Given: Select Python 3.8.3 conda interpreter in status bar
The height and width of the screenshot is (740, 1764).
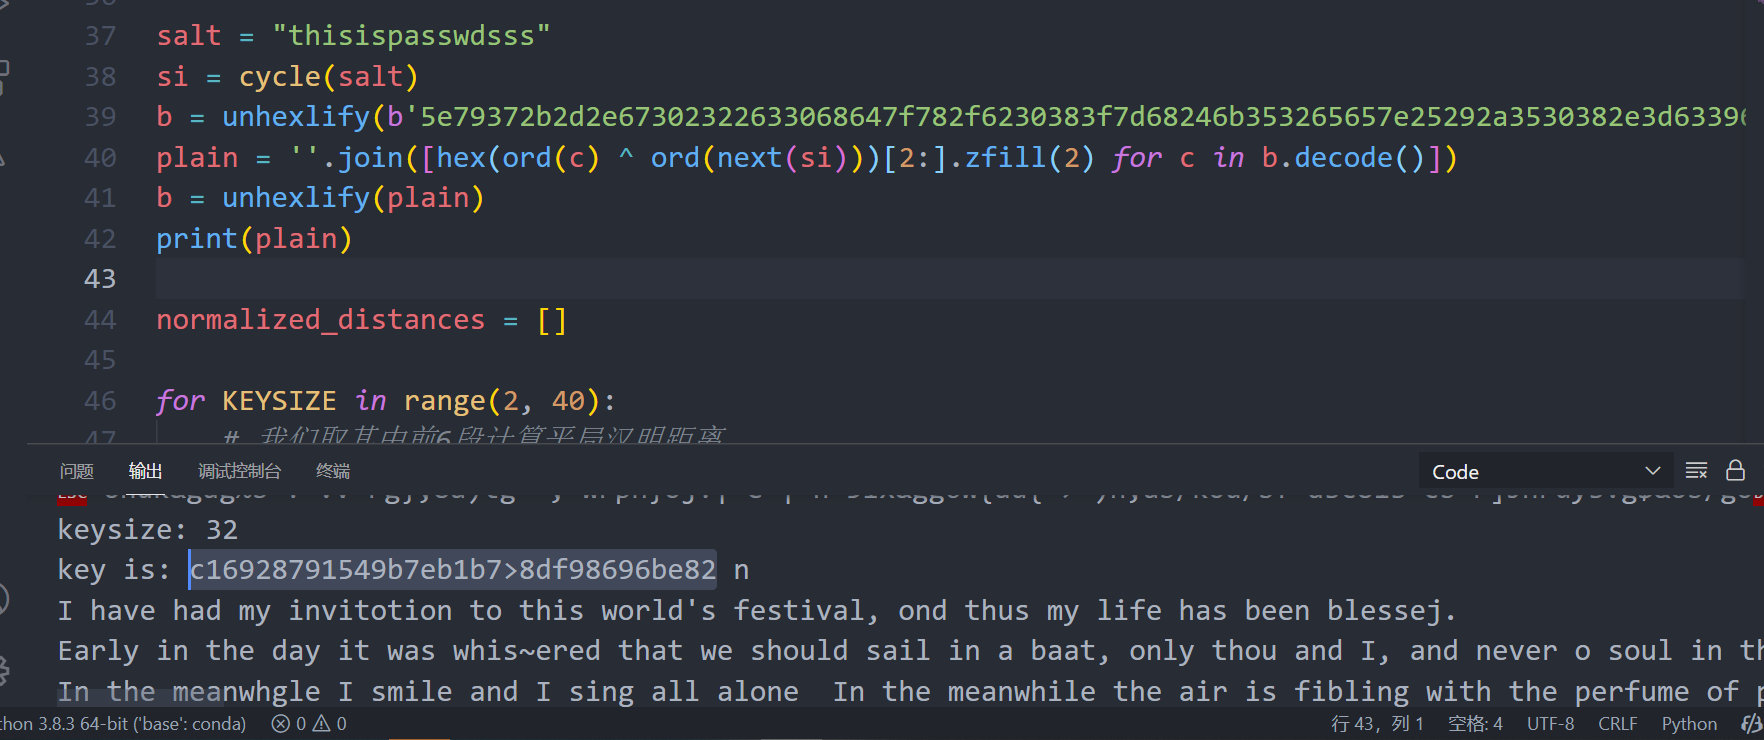Looking at the screenshot, I should pos(123,723).
